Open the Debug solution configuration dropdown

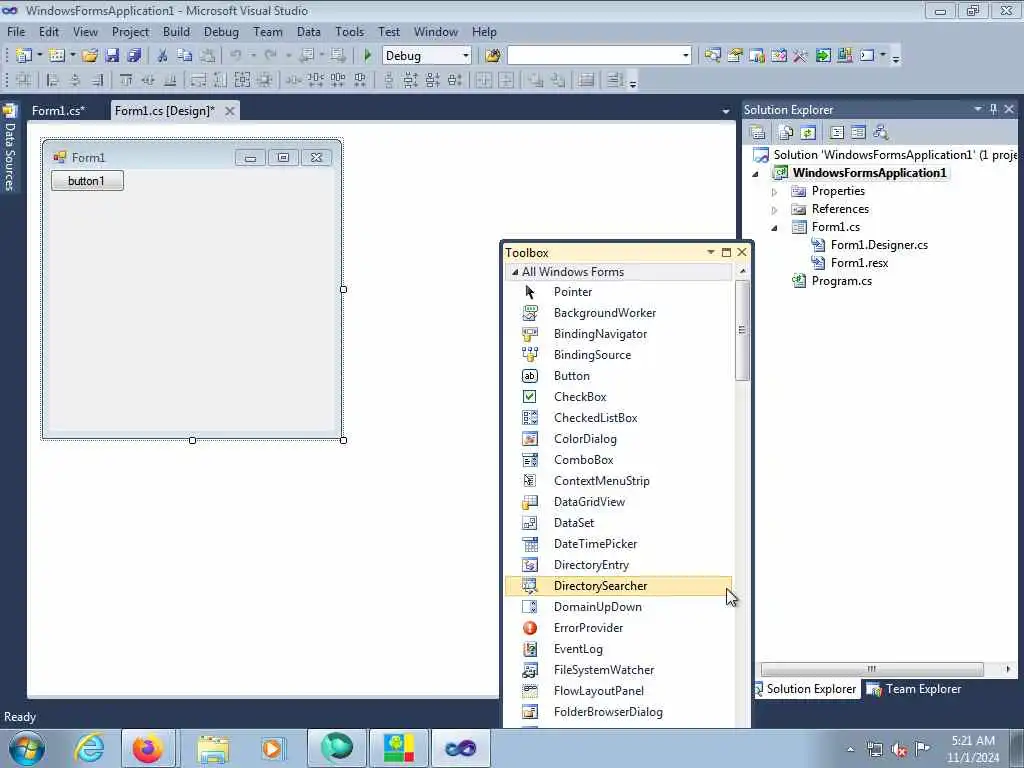(466, 56)
